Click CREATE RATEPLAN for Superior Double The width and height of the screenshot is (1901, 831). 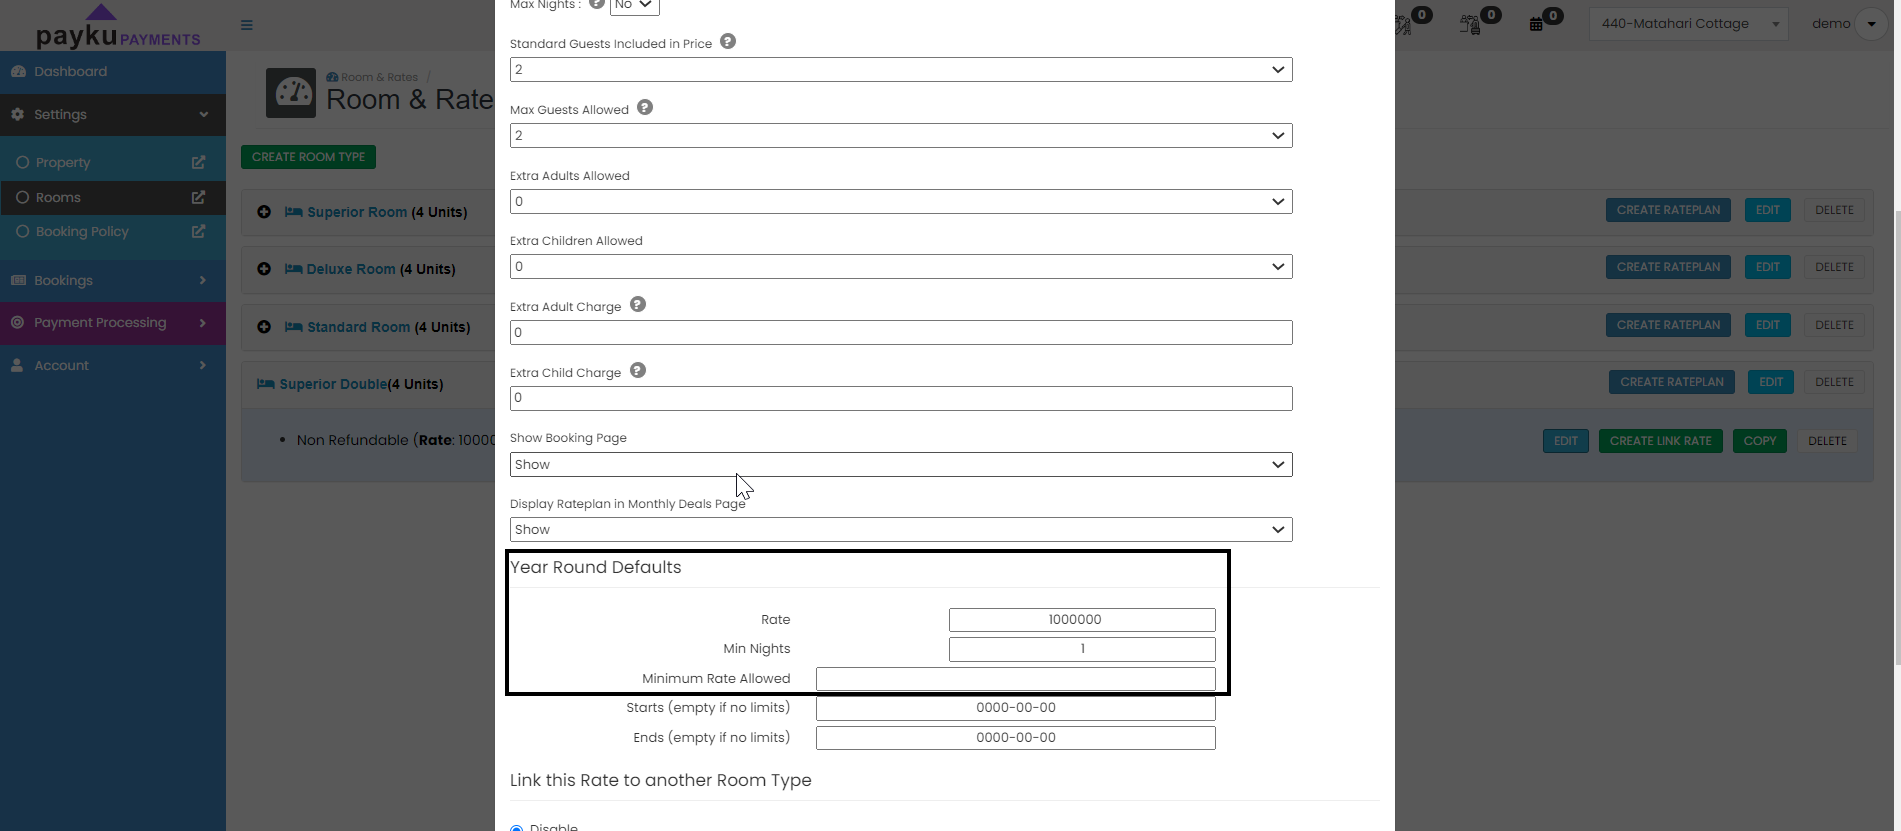click(x=1671, y=382)
